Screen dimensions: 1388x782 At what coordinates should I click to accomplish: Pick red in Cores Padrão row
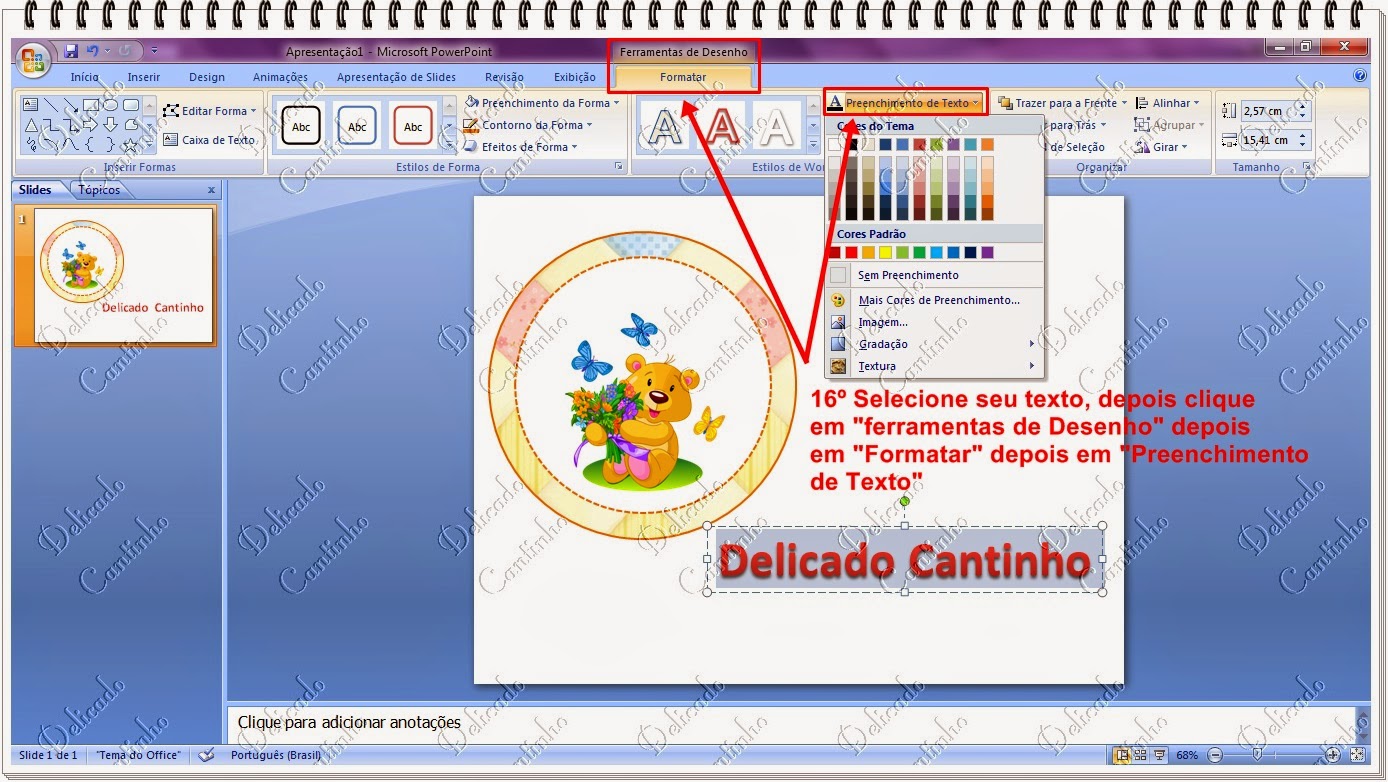(x=852, y=252)
